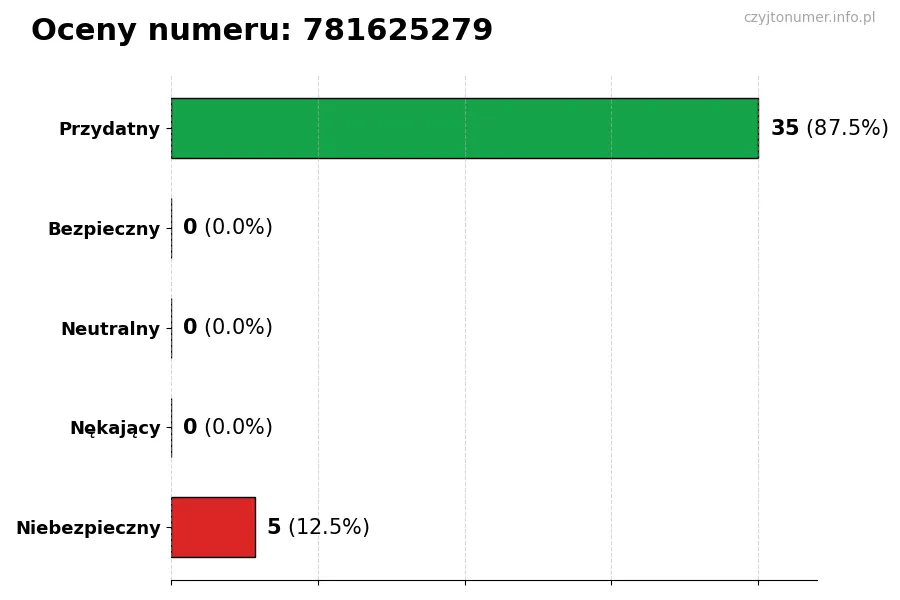Click the middle x-axis tick mark
The height and width of the screenshot is (600, 900).
(465, 580)
